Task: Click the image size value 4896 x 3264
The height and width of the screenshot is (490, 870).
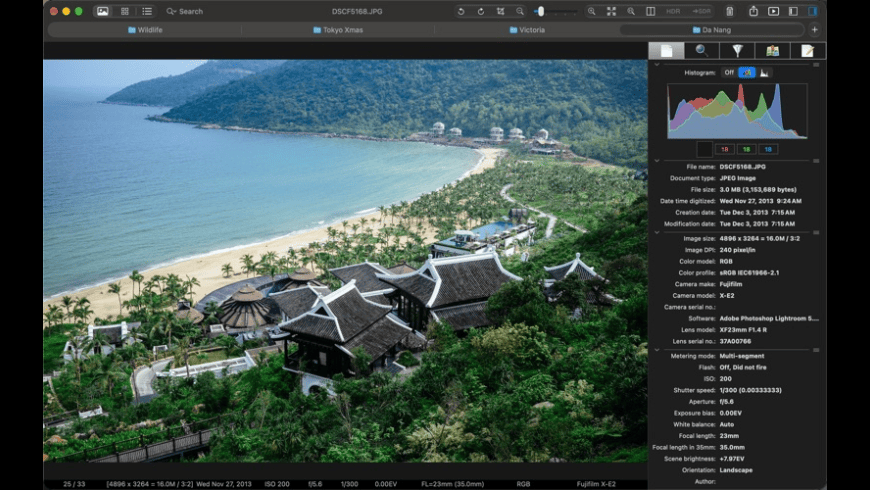Action: [x=760, y=239]
